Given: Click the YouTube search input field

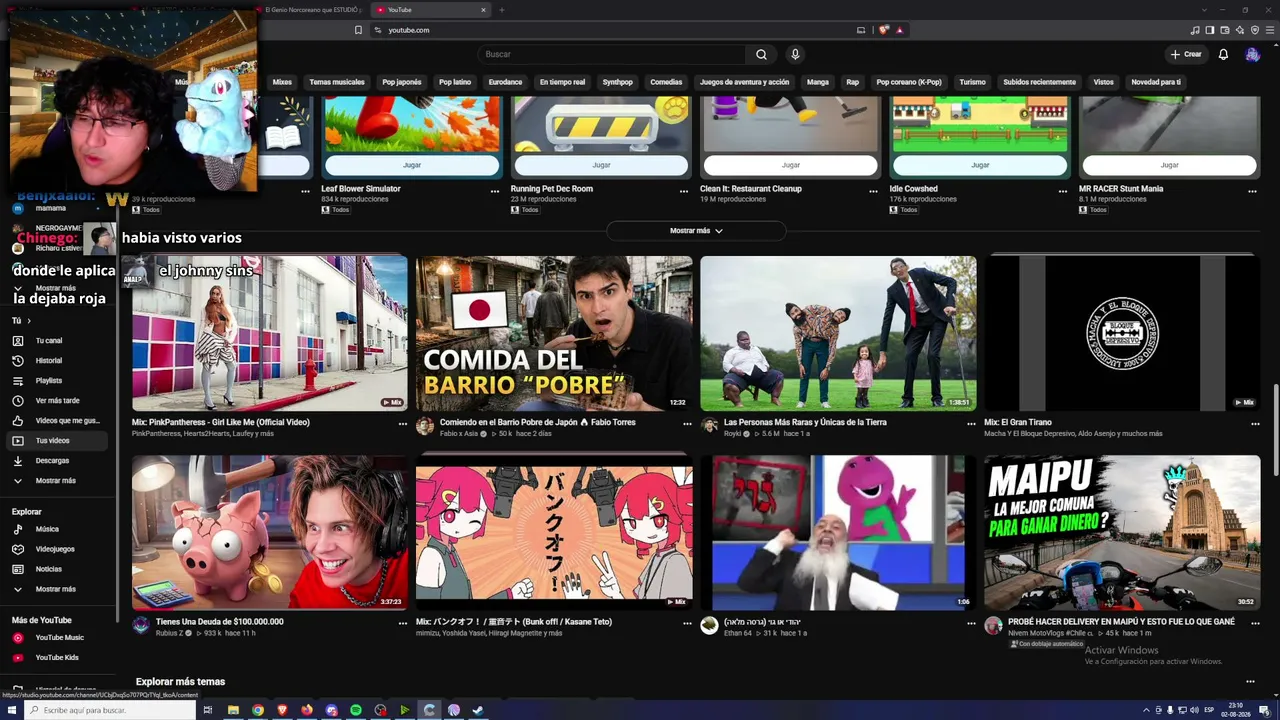Looking at the screenshot, I should pyautogui.click(x=611, y=54).
